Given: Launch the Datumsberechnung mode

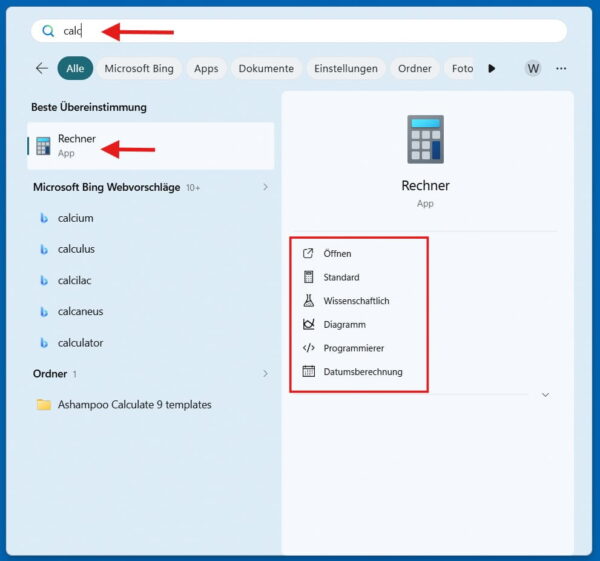Looking at the screenshot, I should pyautogui.click(x=363, y=372).
